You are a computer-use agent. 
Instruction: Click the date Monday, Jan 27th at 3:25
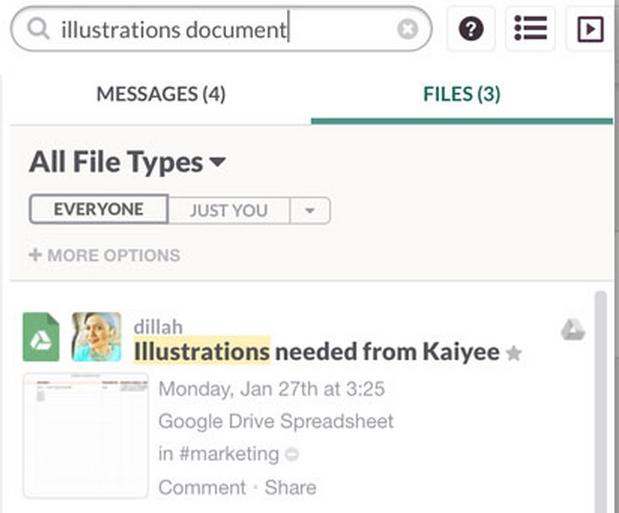point(272,389)
